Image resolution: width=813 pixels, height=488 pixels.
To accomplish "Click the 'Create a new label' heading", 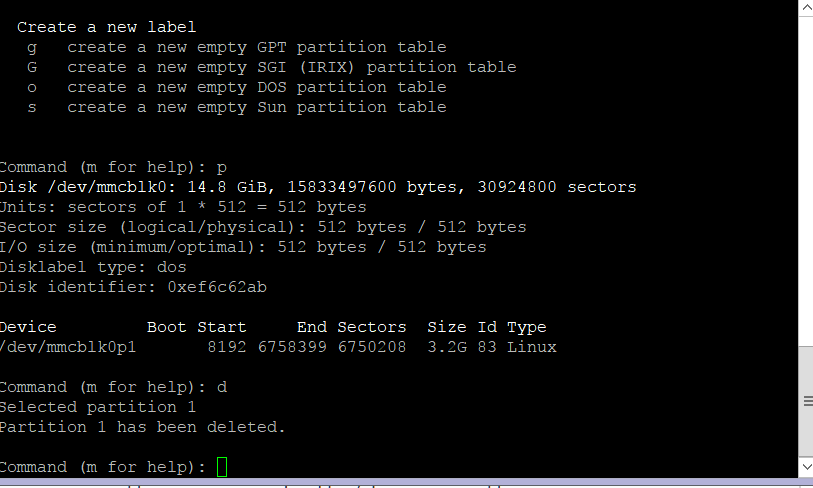I will click(x=106, y=27).
